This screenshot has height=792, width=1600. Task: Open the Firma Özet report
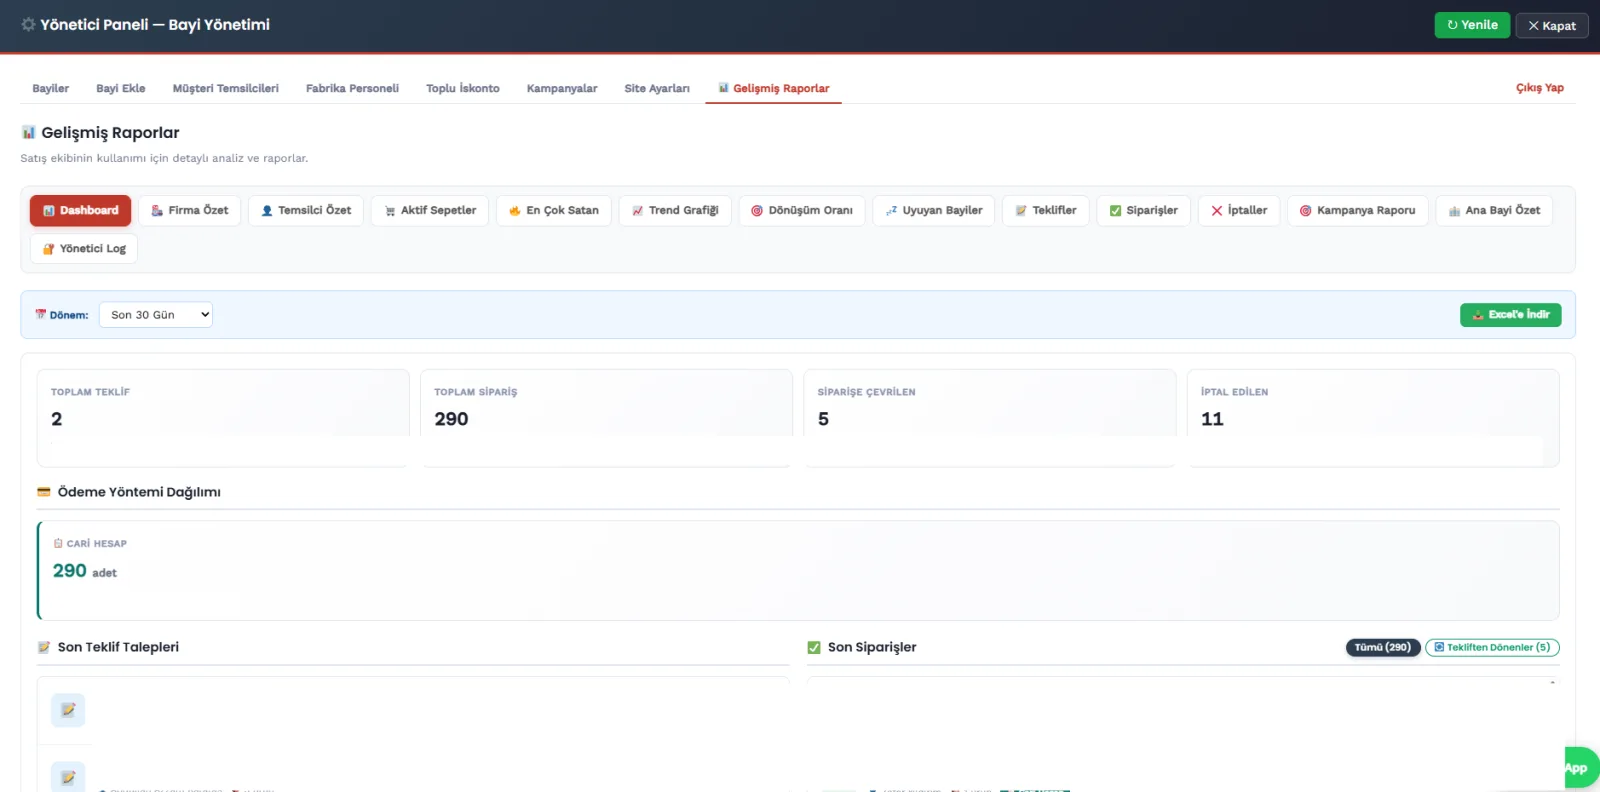190,210
